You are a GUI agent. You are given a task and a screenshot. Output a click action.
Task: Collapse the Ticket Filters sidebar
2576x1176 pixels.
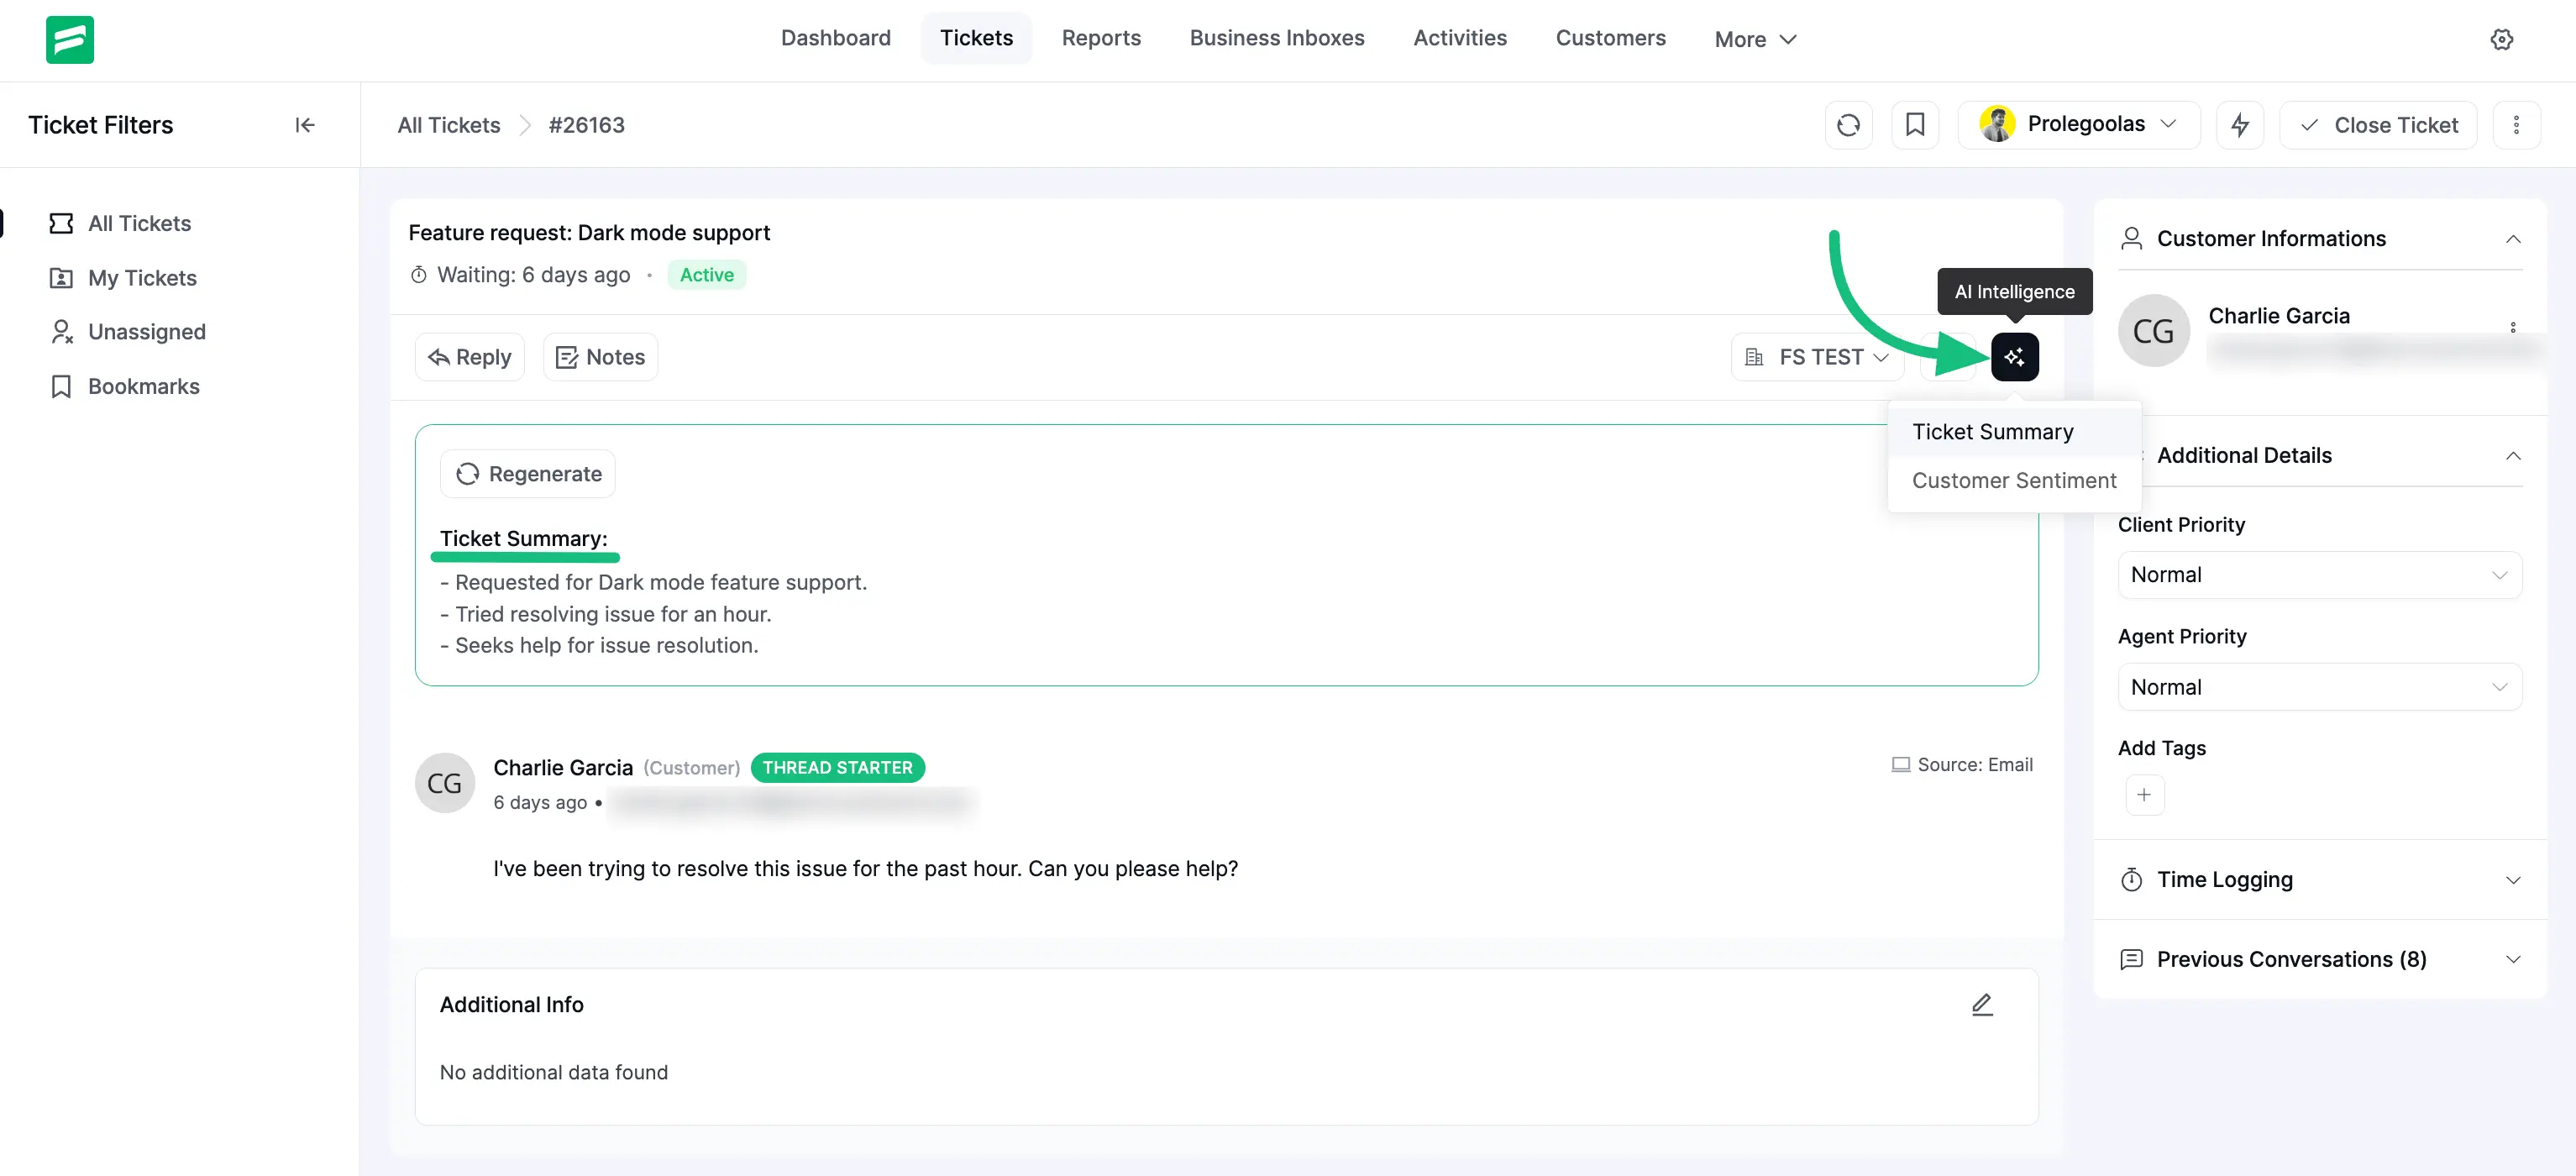pos(305,125)
